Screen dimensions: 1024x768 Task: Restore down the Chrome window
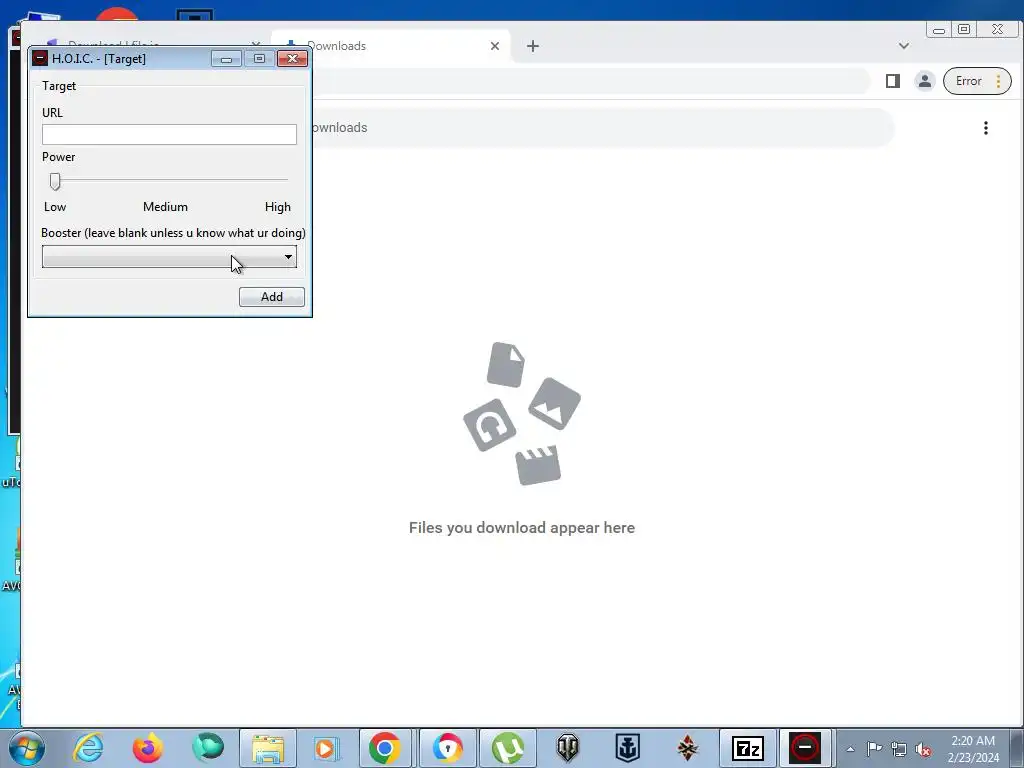coord(964,29)
